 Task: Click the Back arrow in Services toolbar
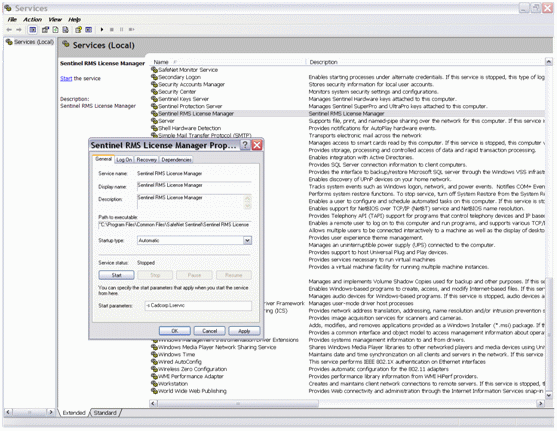click(x=9, y=29)
